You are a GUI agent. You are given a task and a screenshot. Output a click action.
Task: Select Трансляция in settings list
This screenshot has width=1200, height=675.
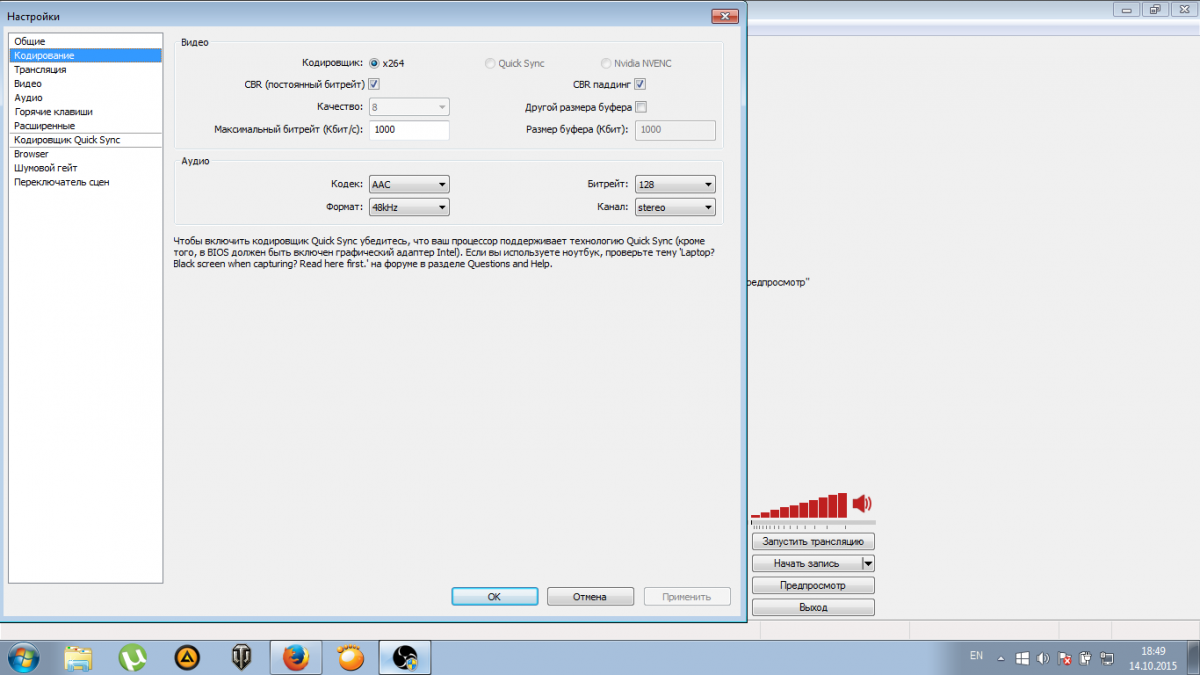85,70
